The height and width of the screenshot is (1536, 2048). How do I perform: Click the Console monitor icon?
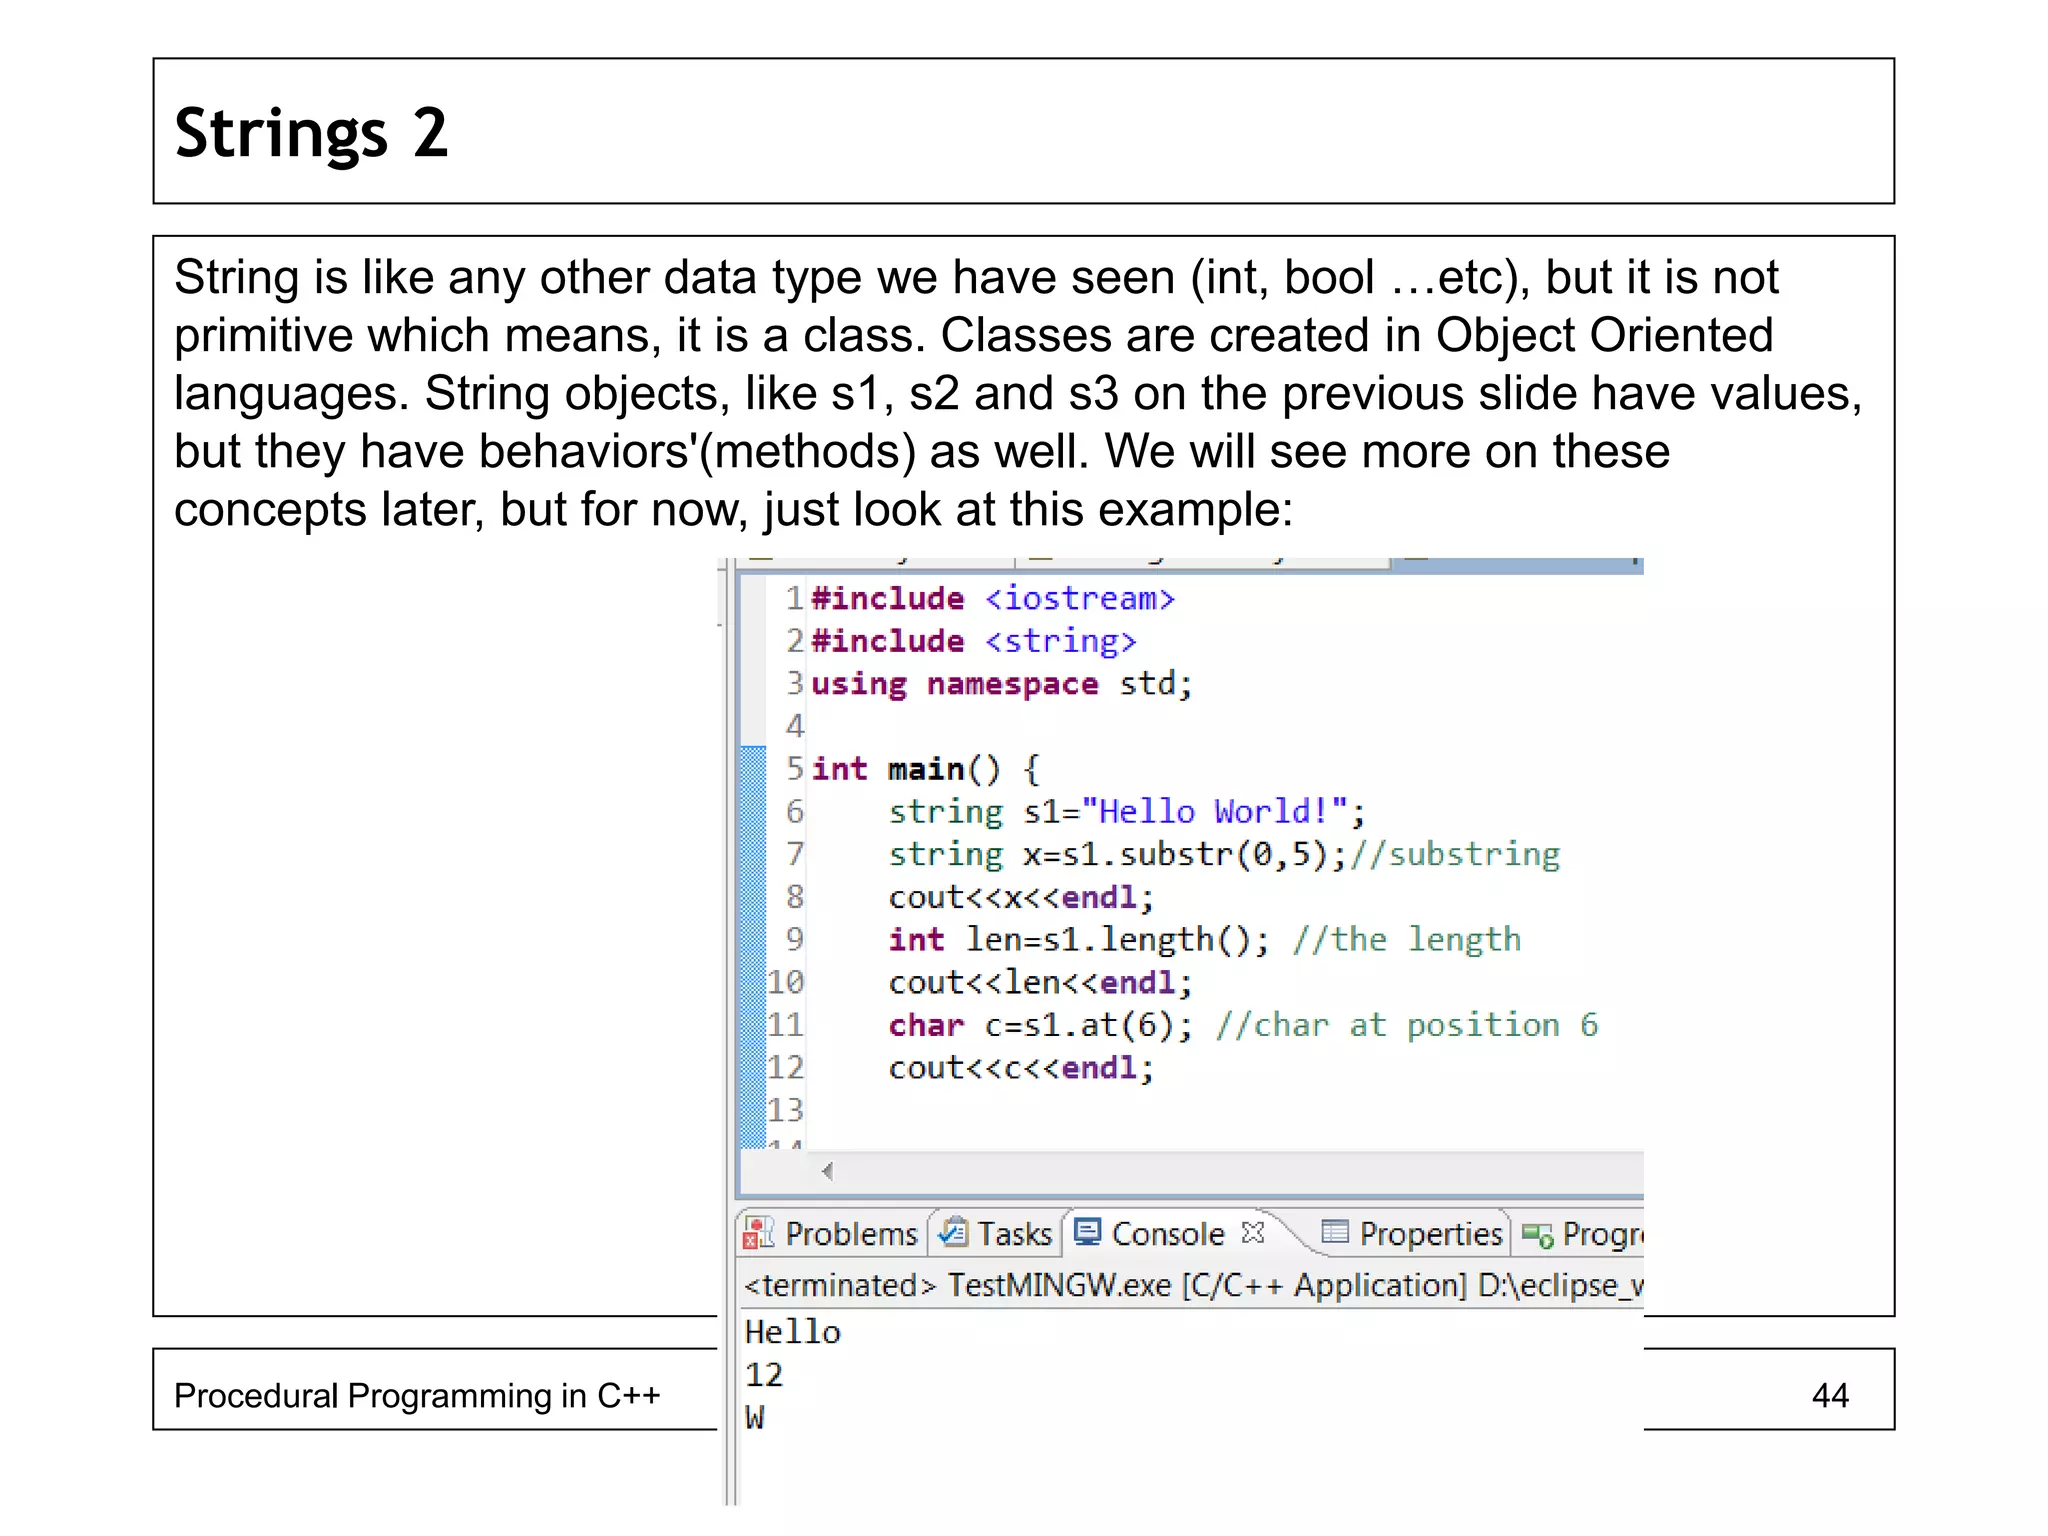[1087, 1232]
